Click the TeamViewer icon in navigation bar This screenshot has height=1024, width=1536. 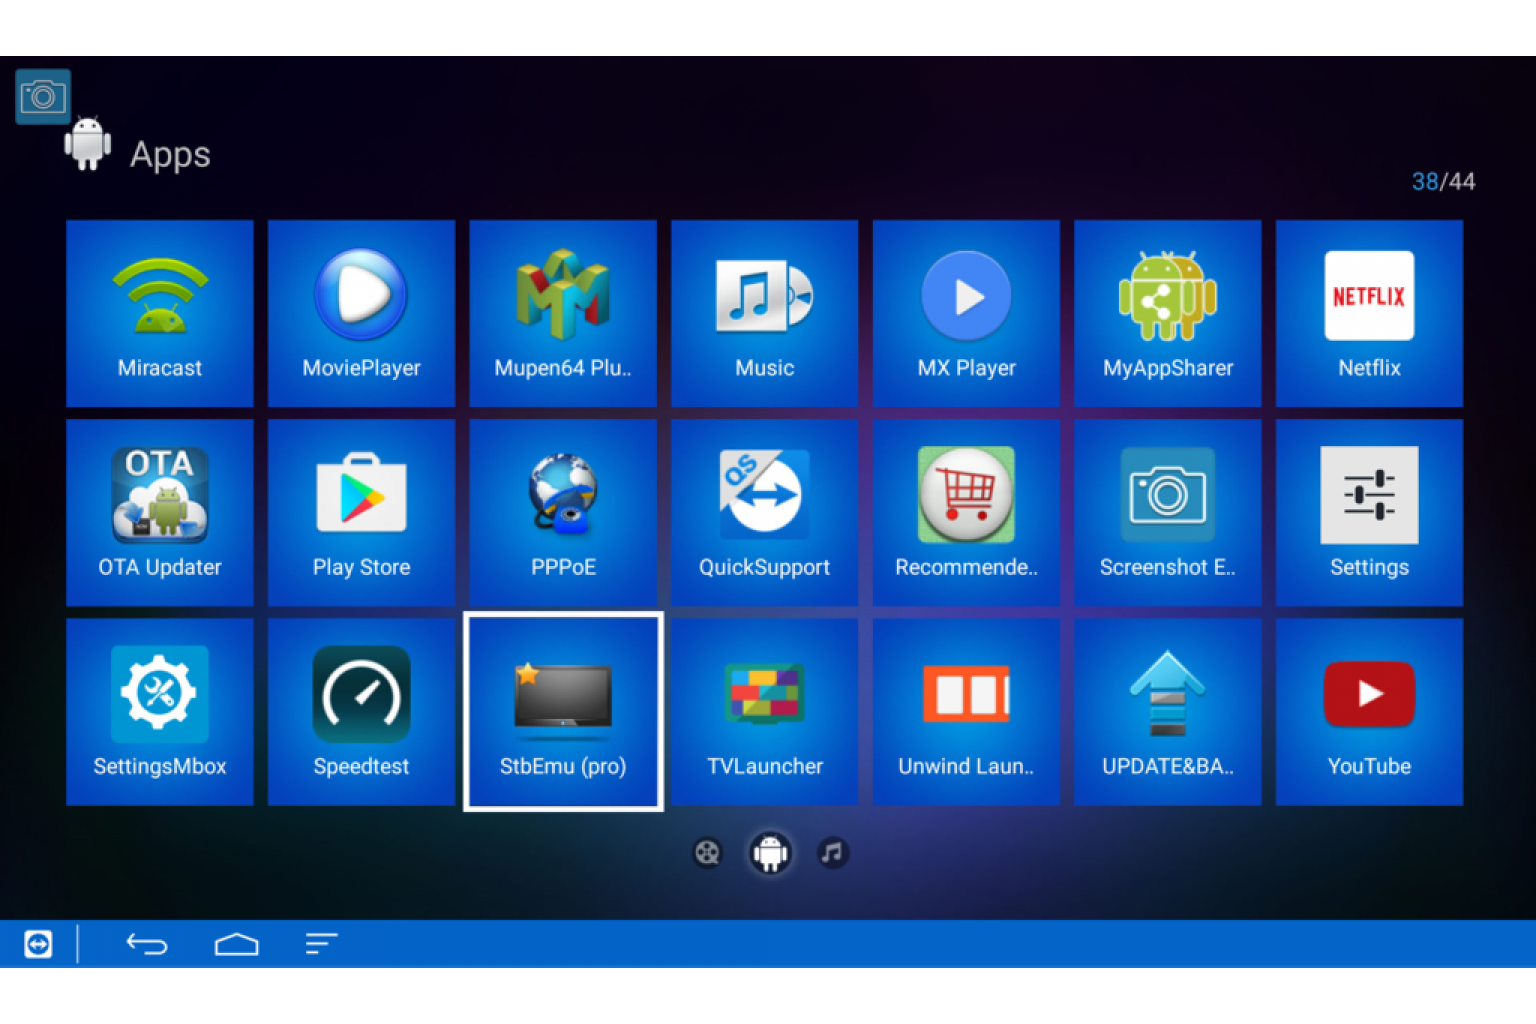coord(38,944)
